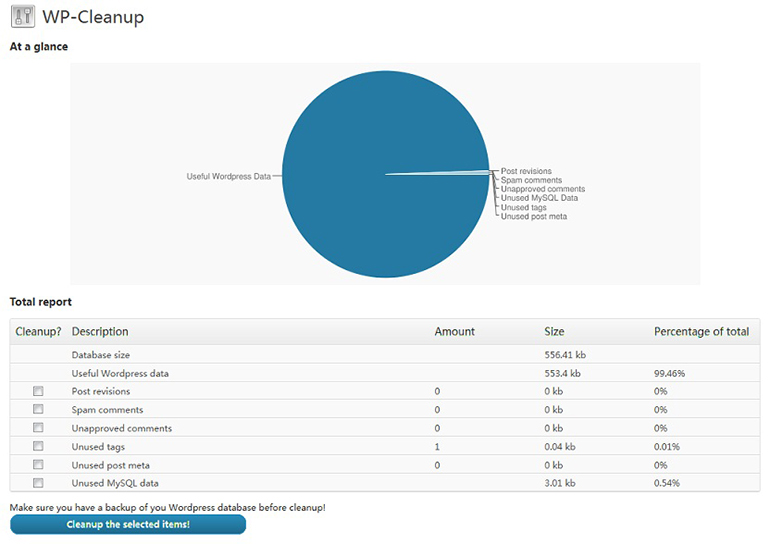Click the Description column header
Screen dimensions: 770x544
click(100, 331)
